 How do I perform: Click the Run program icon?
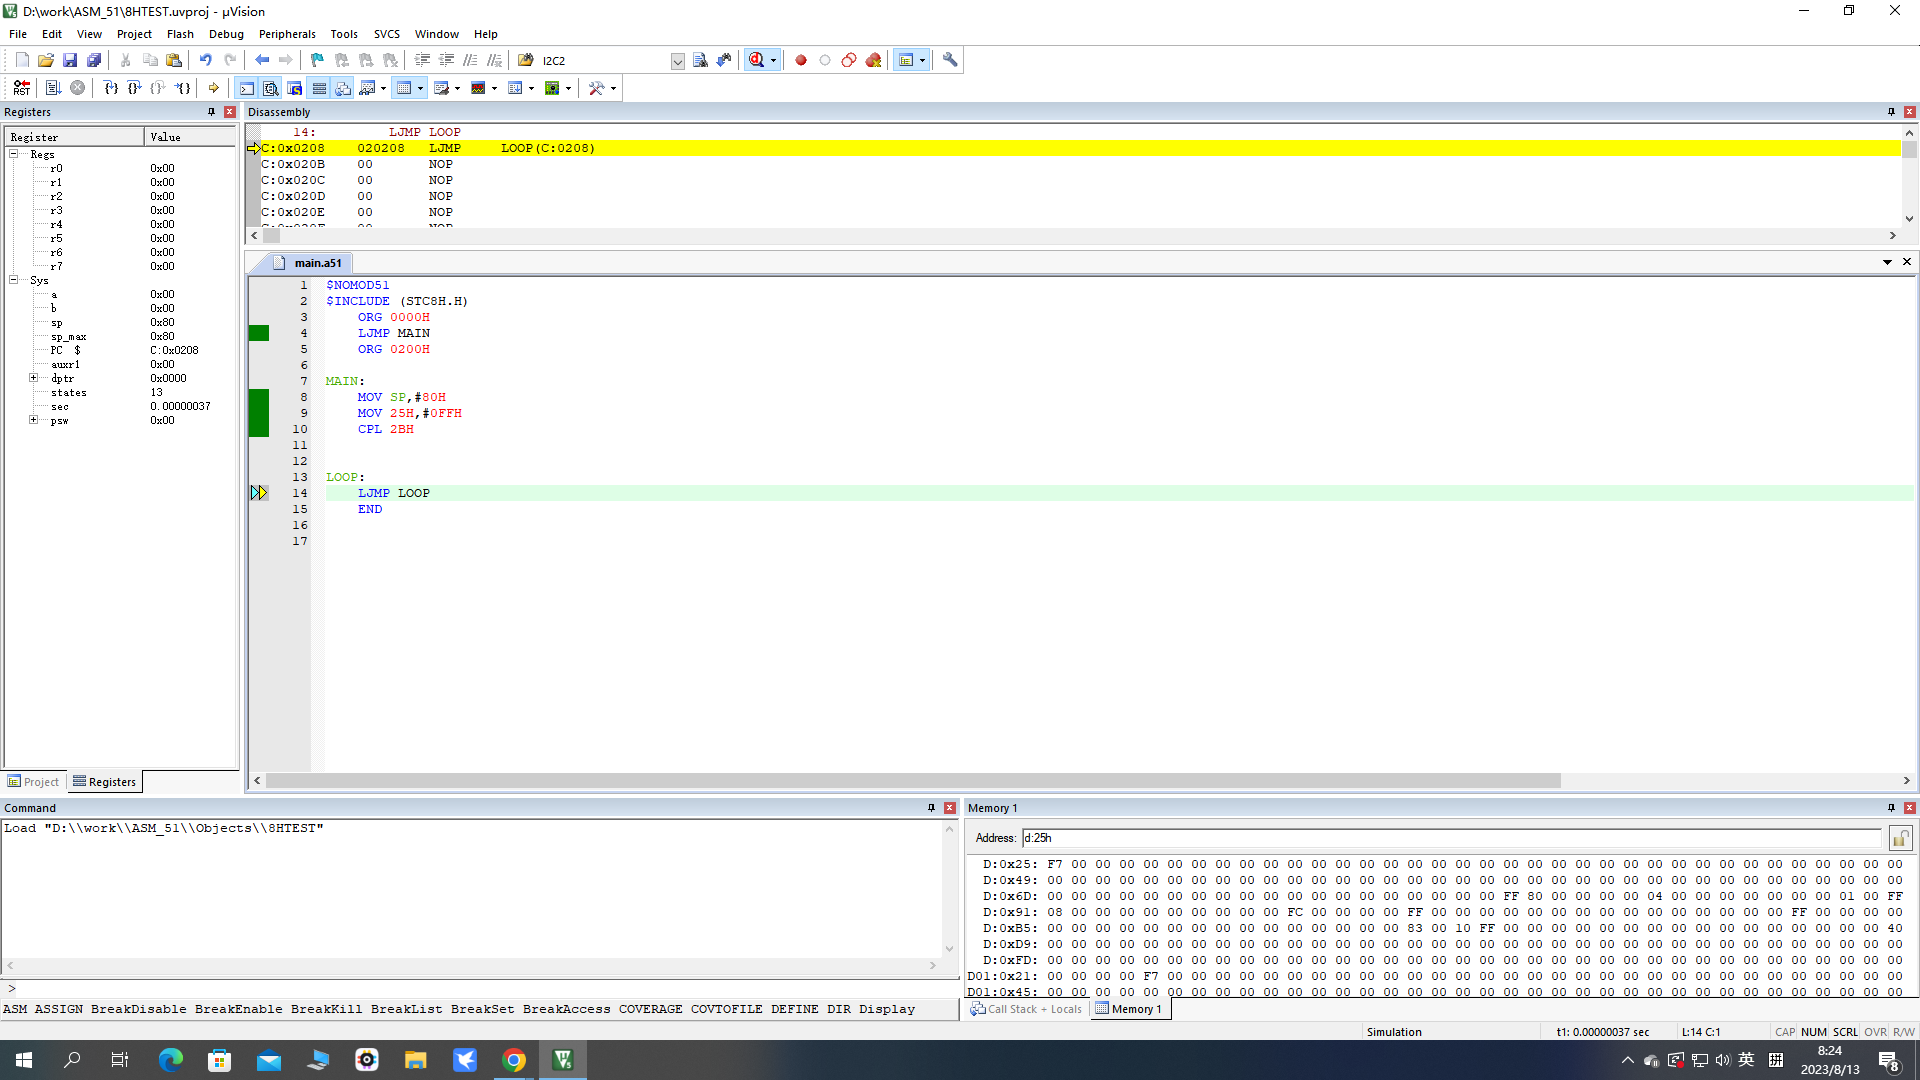click(x=53, y=88)
